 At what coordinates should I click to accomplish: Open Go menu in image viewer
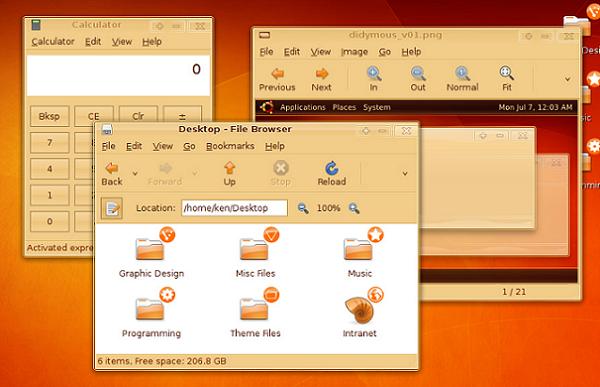click(x=385, y=52)
